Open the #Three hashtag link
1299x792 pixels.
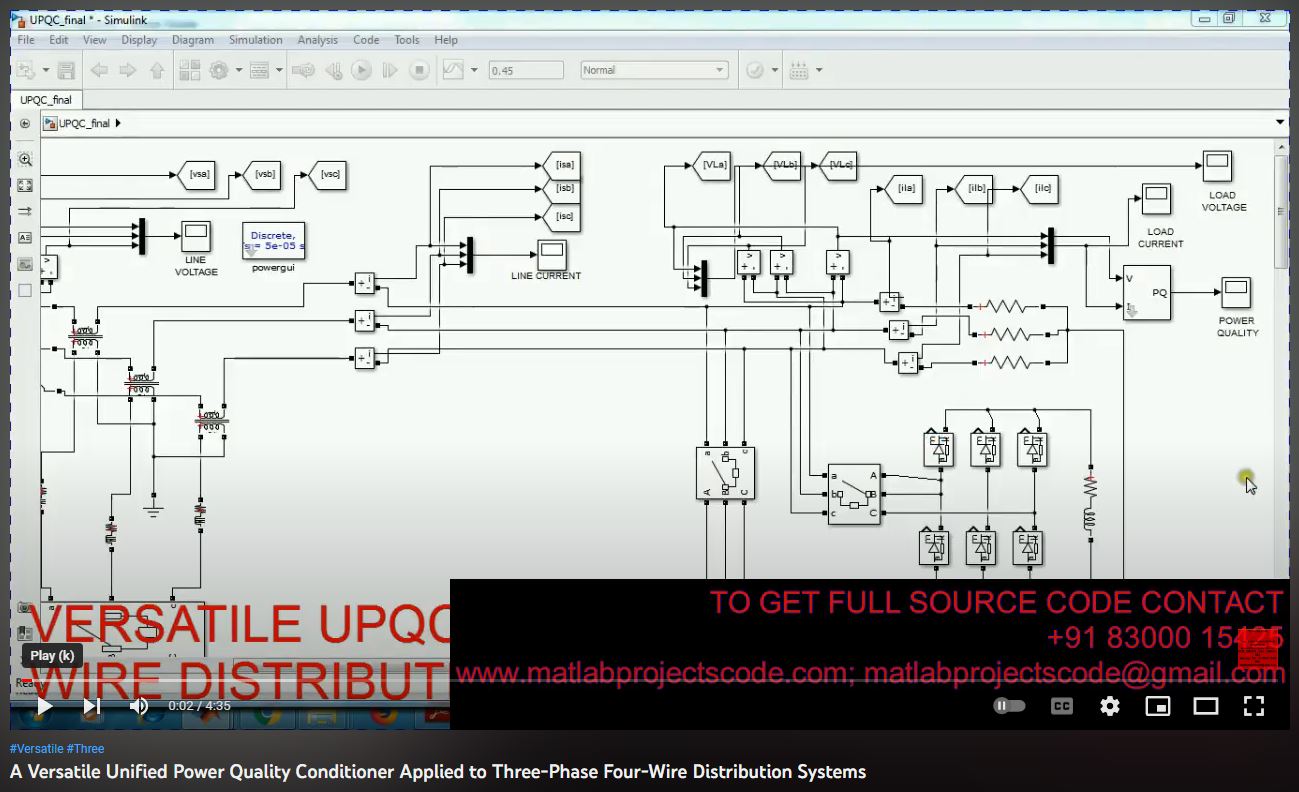coord(86,749)
